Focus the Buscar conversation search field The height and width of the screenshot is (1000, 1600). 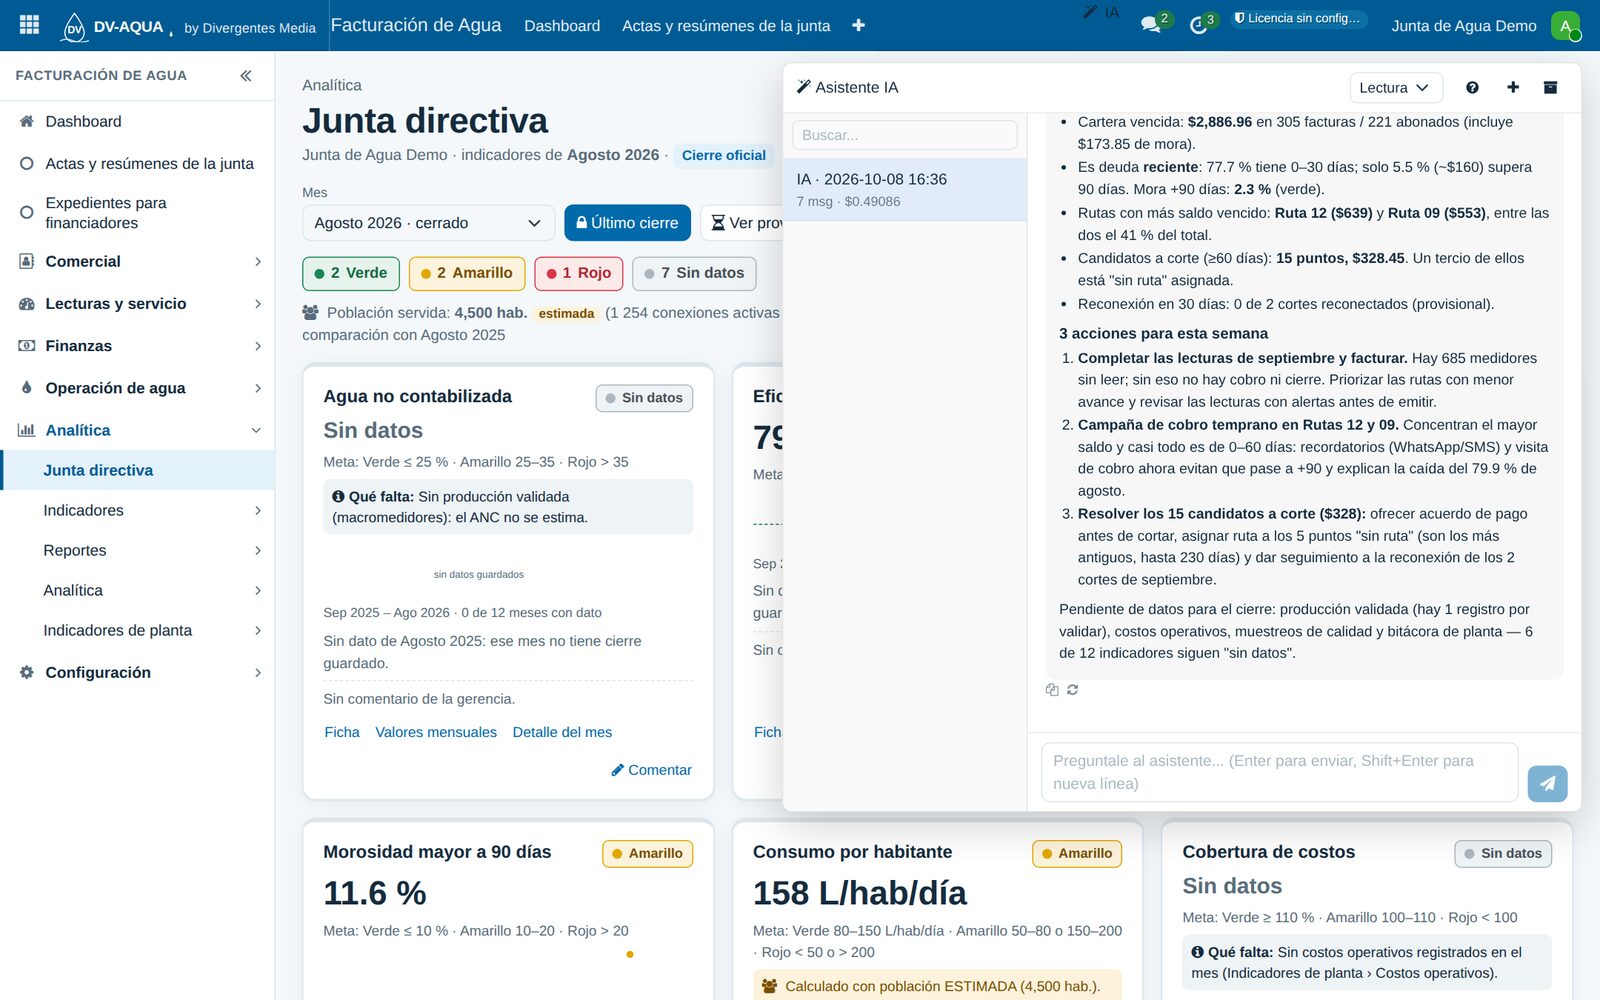pos(904,135)
